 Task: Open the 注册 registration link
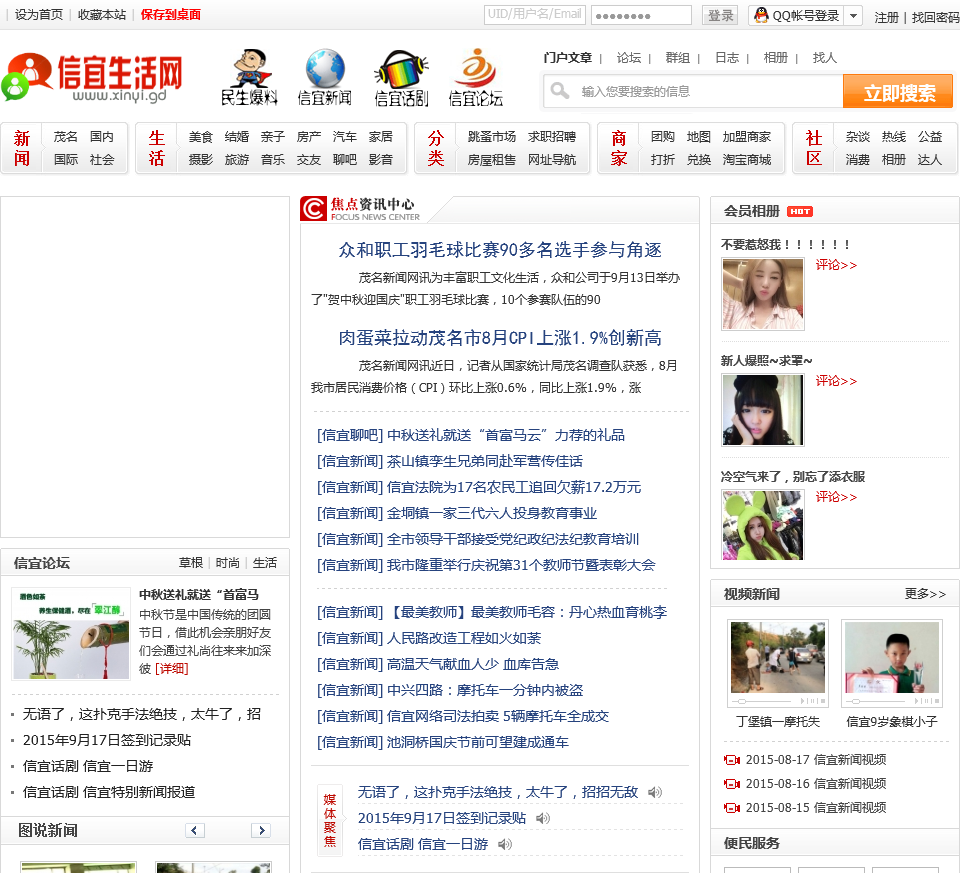click(886, 17)
